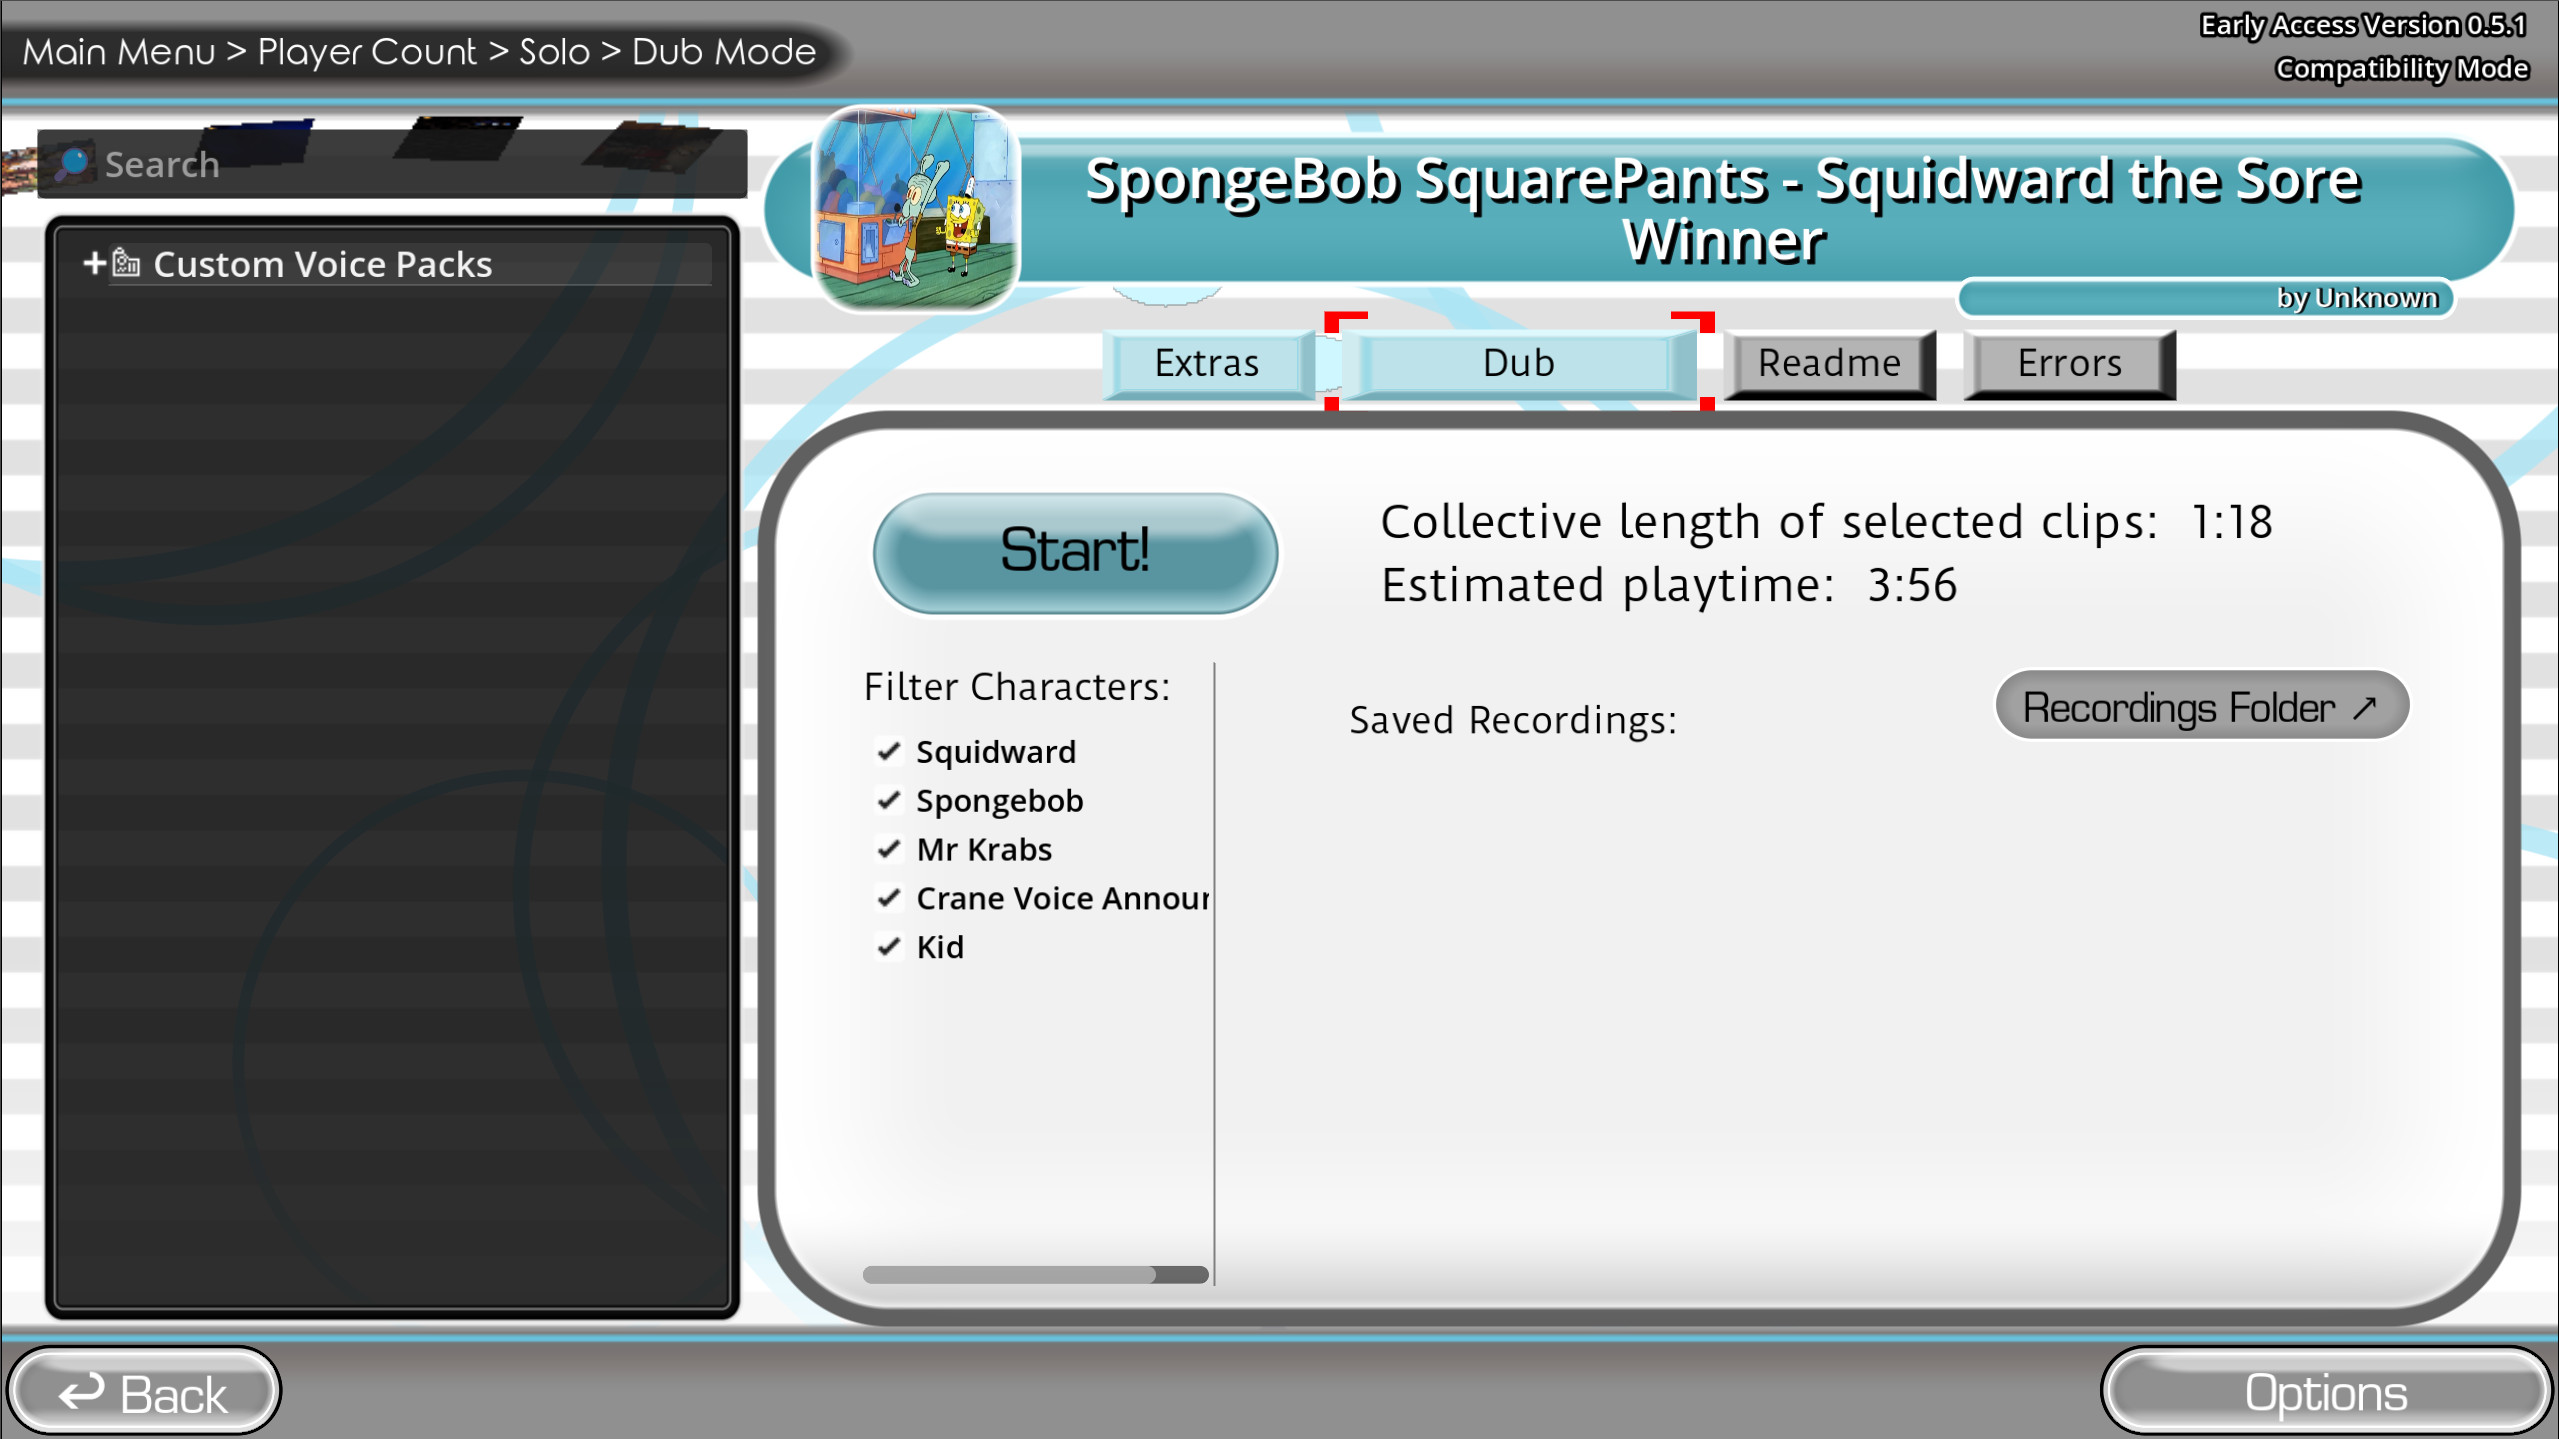Uncheck the Spongebob character filter
The width and height of the screenshot is (2559, 1439).
point(888,801)
